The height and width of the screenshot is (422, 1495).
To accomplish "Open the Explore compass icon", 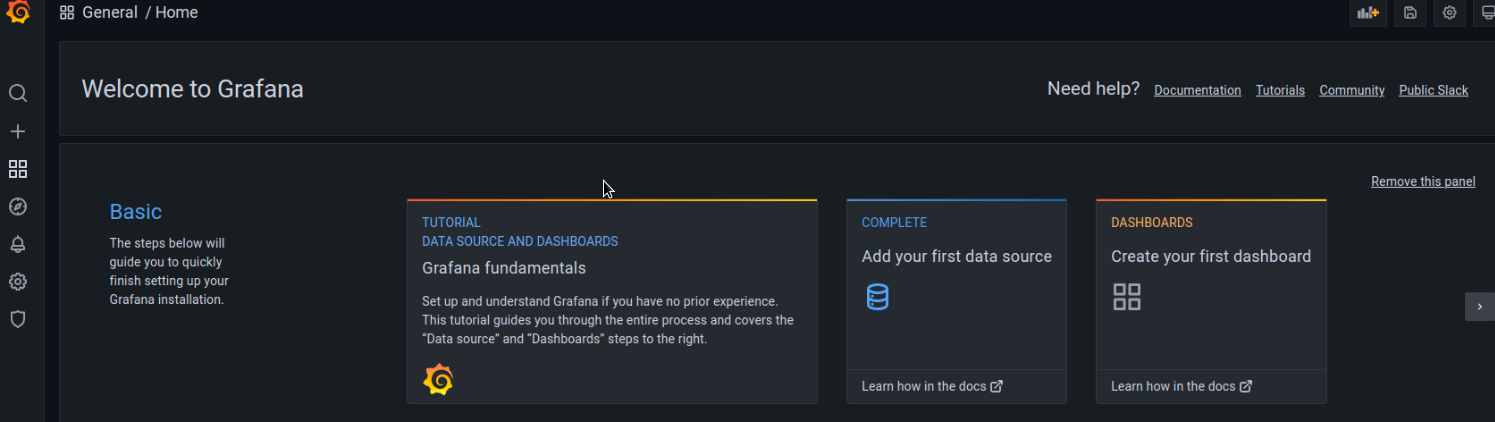I will click(x=18, y=207).
